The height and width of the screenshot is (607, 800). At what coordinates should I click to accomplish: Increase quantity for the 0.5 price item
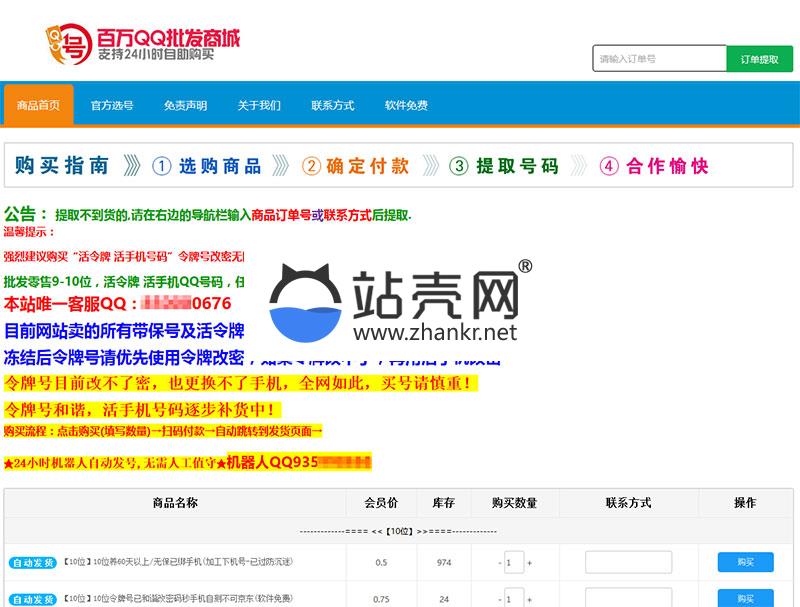pos(530,563)
